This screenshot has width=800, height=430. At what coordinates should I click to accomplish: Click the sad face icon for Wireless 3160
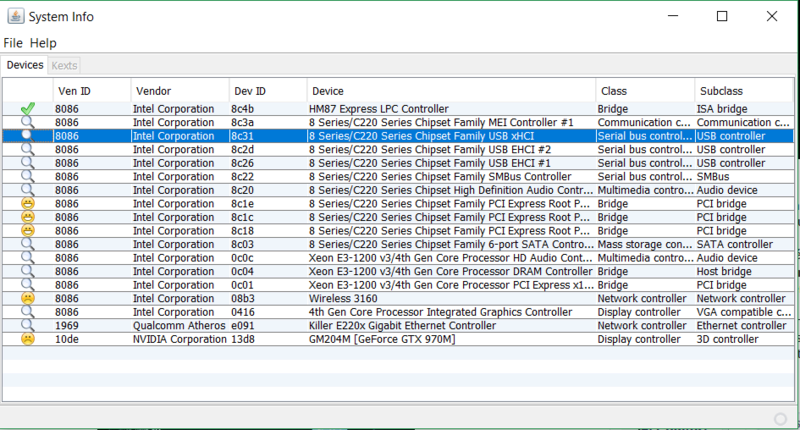(x=28, y=298)
